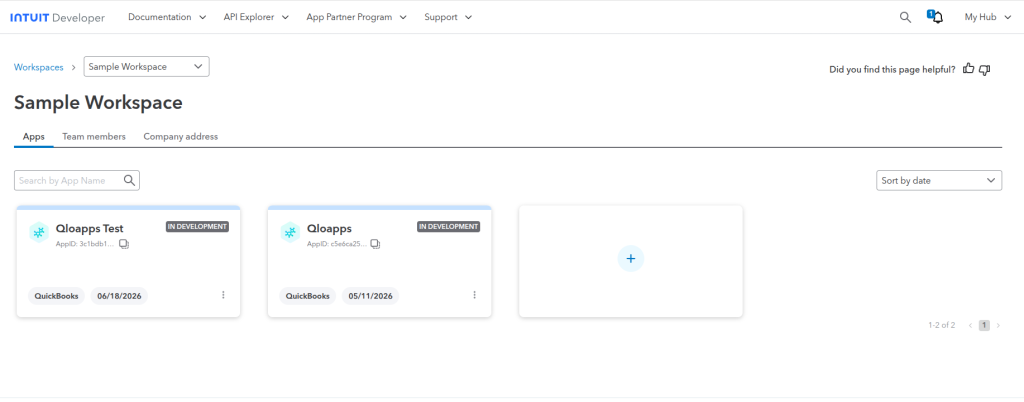Copy the Qloapps AppID c5e6ca25
The height and width of the screenshot is (402, 1024).
(x=376, y=244)
